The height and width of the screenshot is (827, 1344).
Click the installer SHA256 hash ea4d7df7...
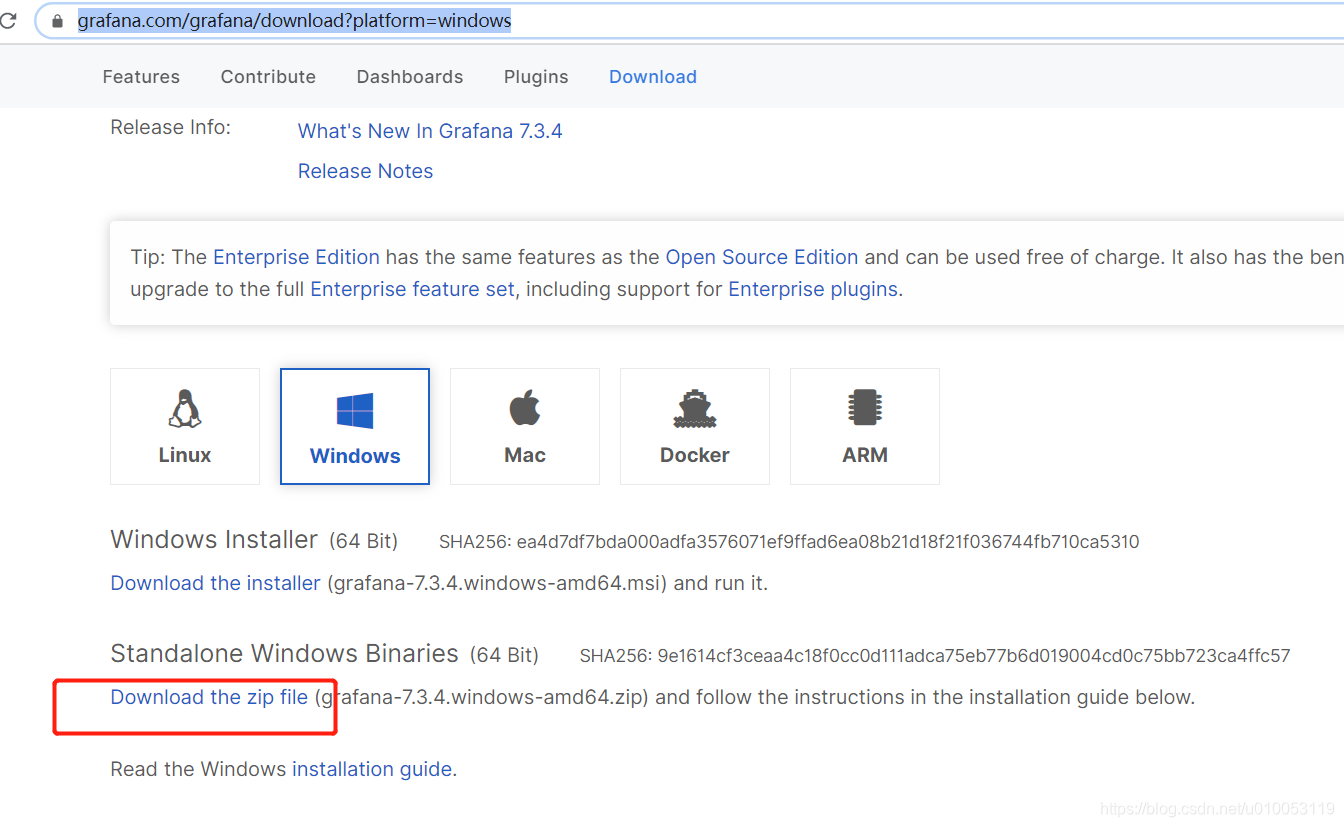(x=828, y=542)
